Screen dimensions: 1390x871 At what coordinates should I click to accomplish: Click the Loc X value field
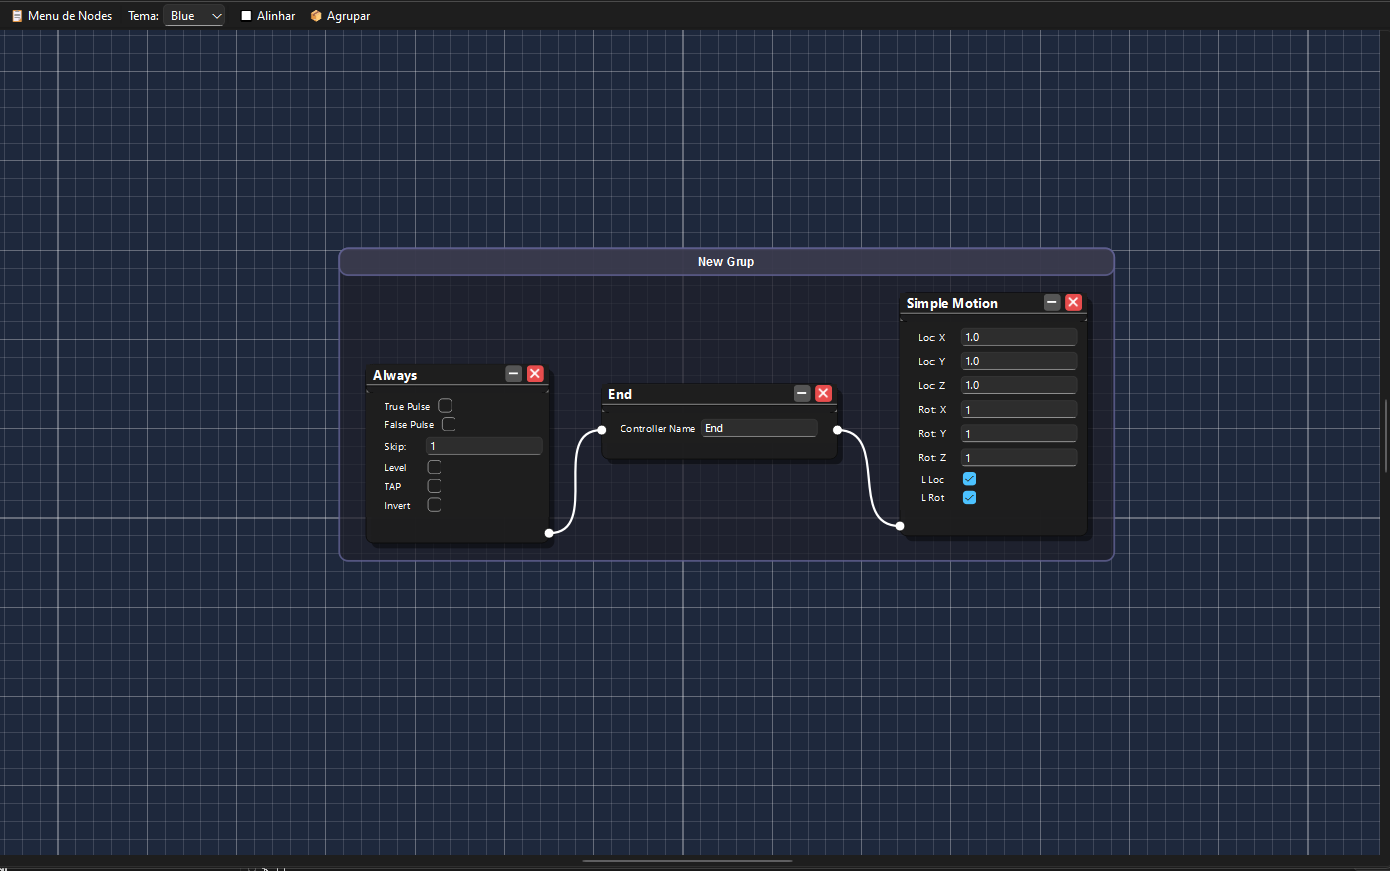[1019, 337]
